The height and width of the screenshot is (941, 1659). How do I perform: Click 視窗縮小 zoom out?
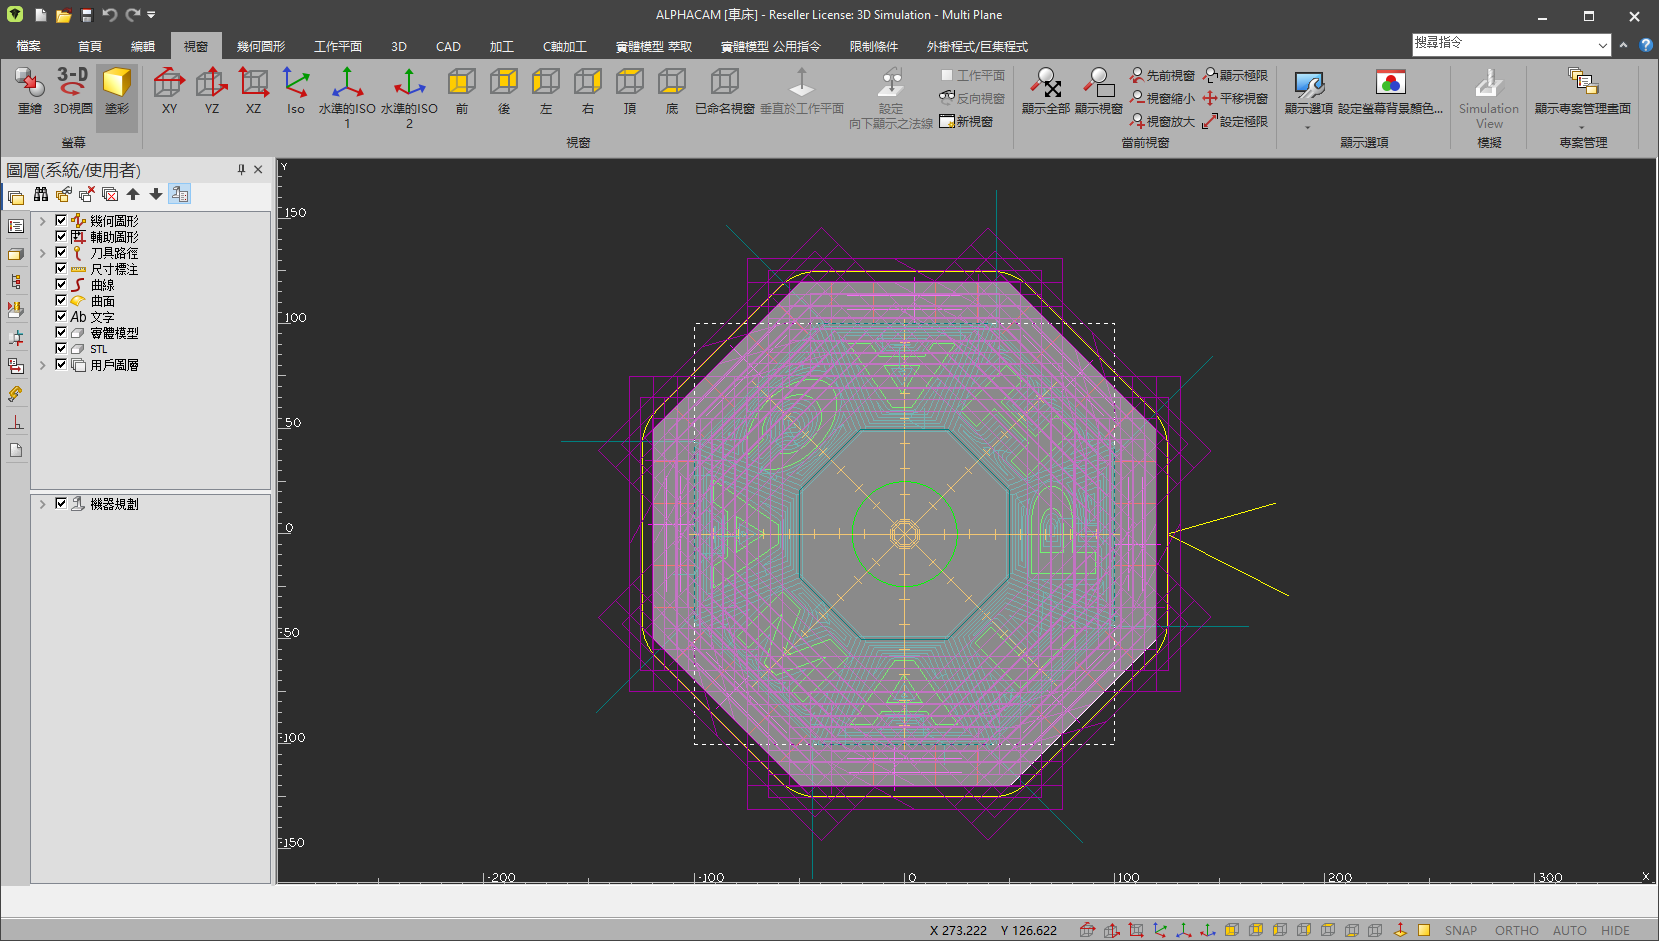[x=1162, y=98]
